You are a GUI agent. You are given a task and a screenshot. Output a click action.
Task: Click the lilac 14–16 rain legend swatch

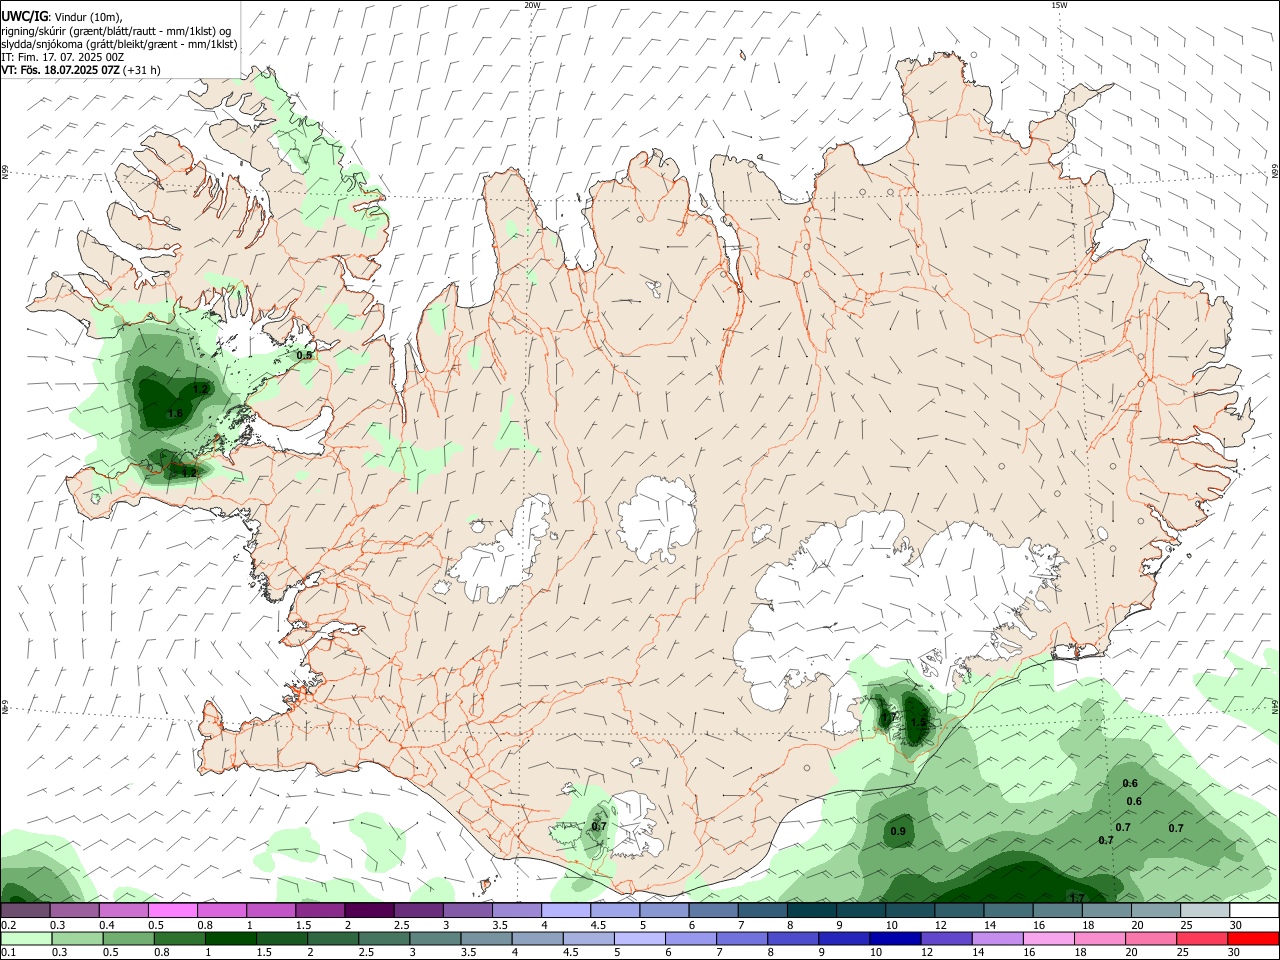click(998, 940)
